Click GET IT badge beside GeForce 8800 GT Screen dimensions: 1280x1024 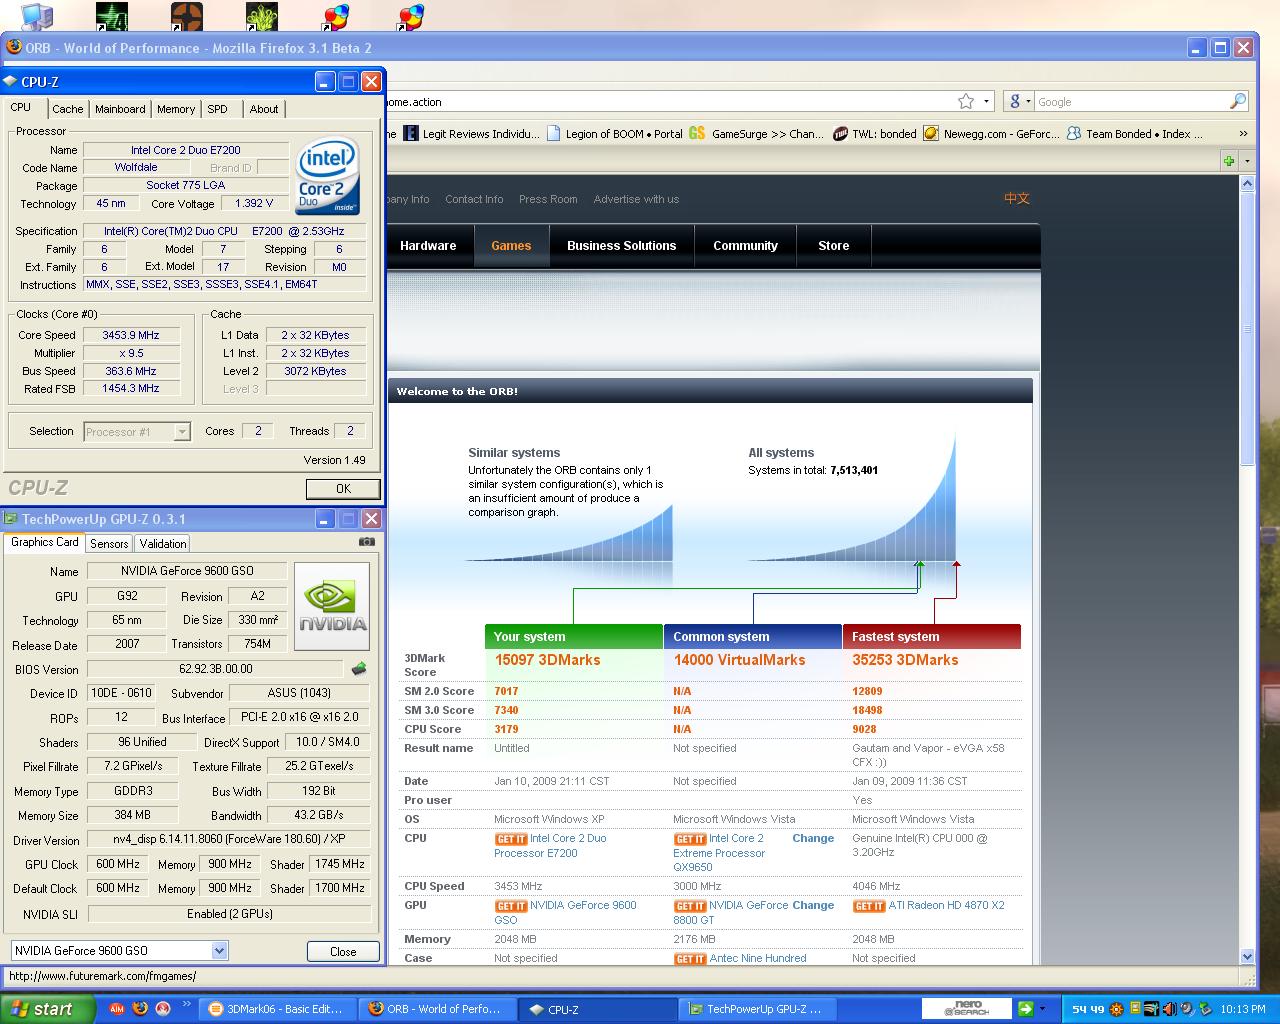[x=689, y=906]
